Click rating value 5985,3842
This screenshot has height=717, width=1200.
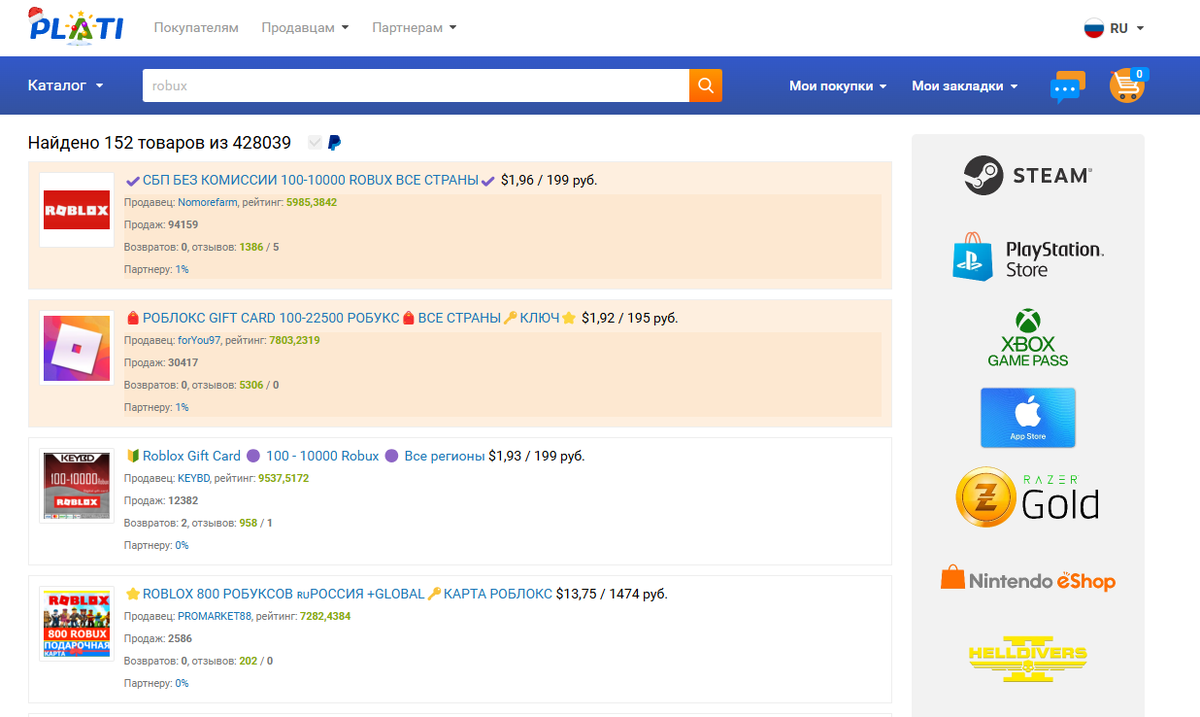point(311,202)
